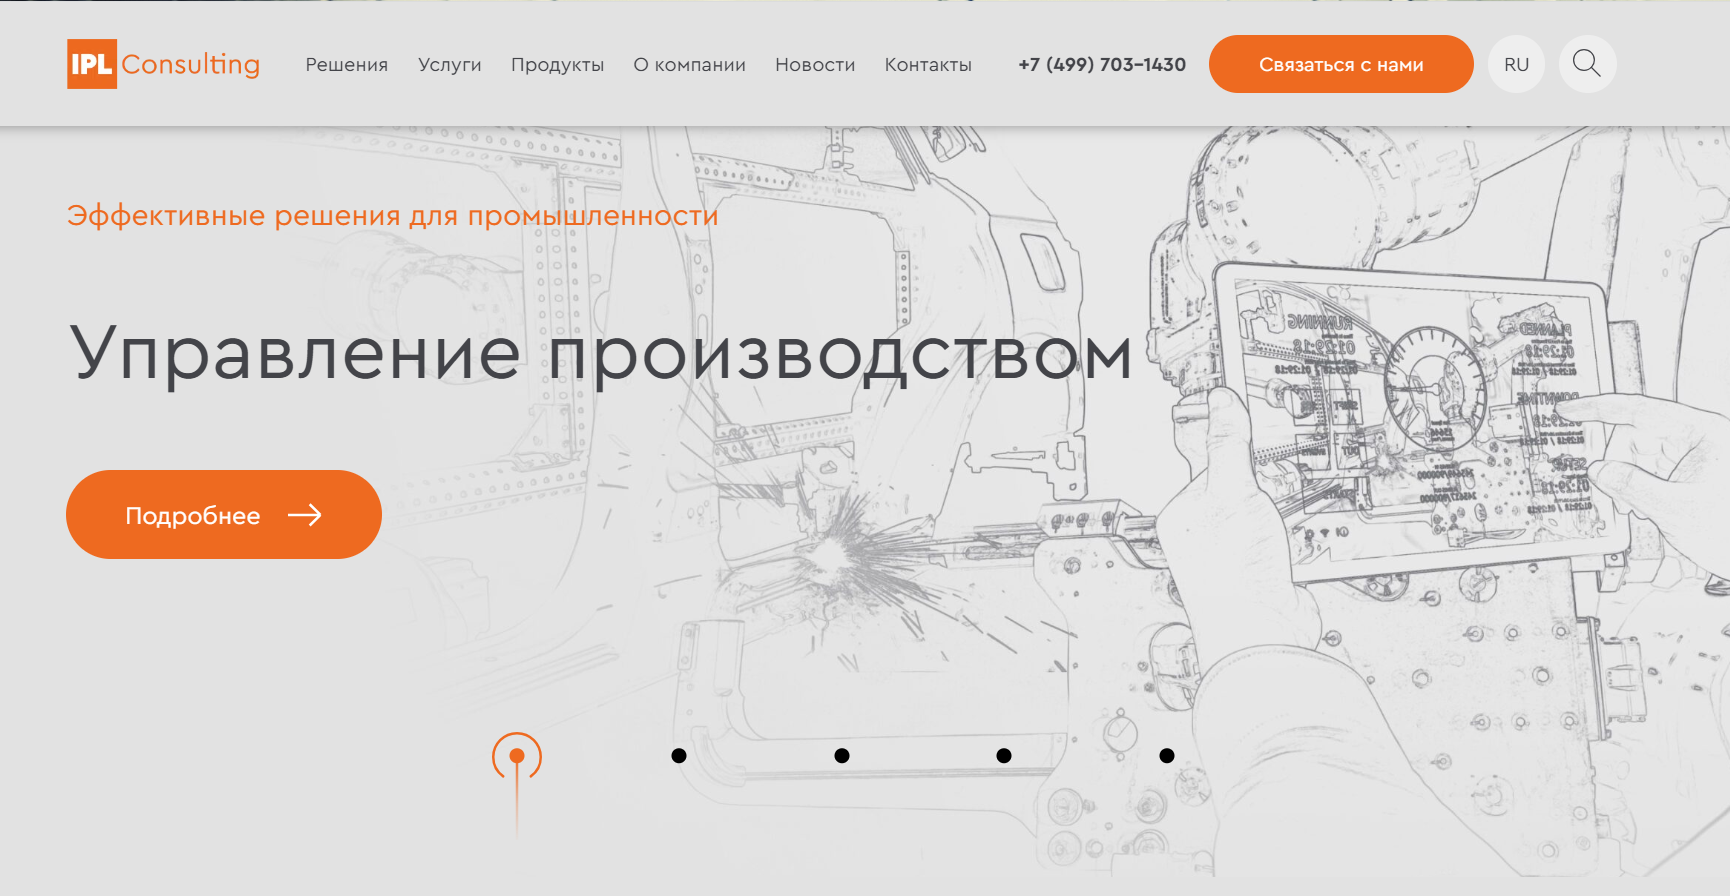Click the Подробнее button
This screenshot has height=896, width=1730.
point(224,515)
